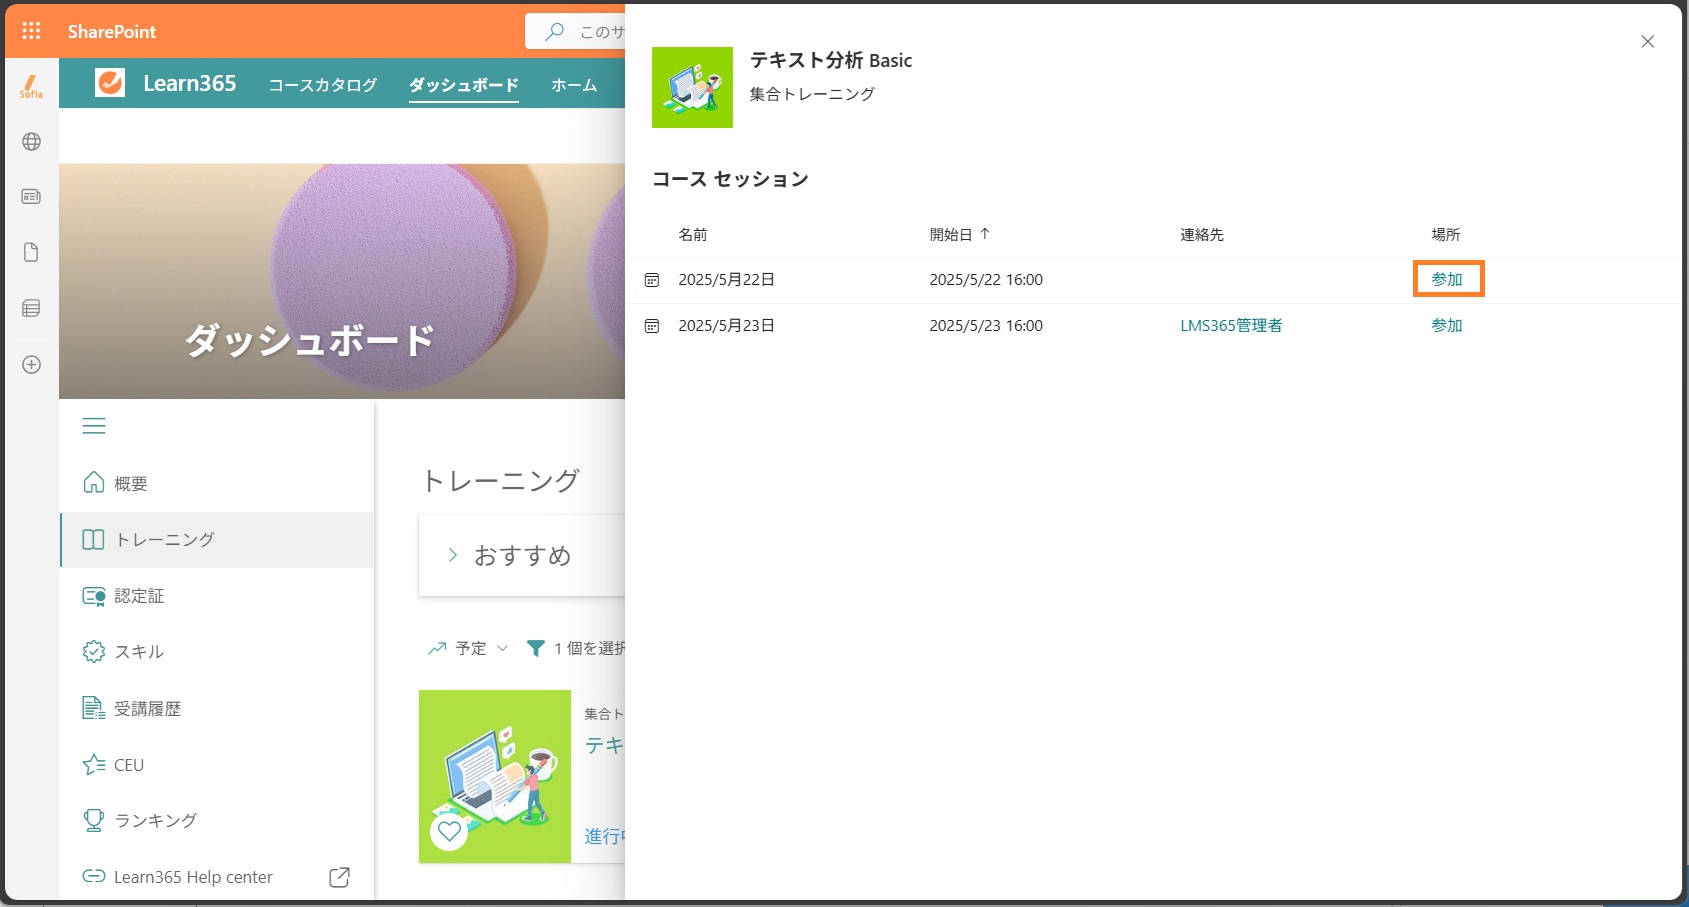Click the Learn365 site title text
The height and width of the screenshot is (907, 1689).
190,83
